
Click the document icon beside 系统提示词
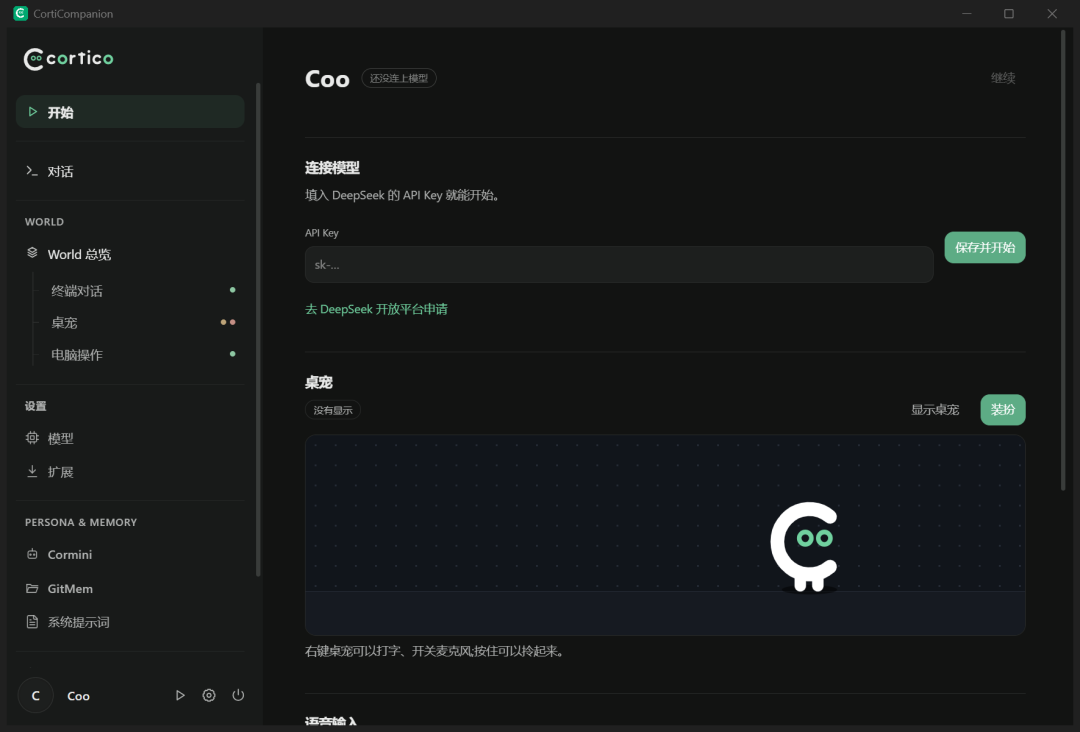32,622
